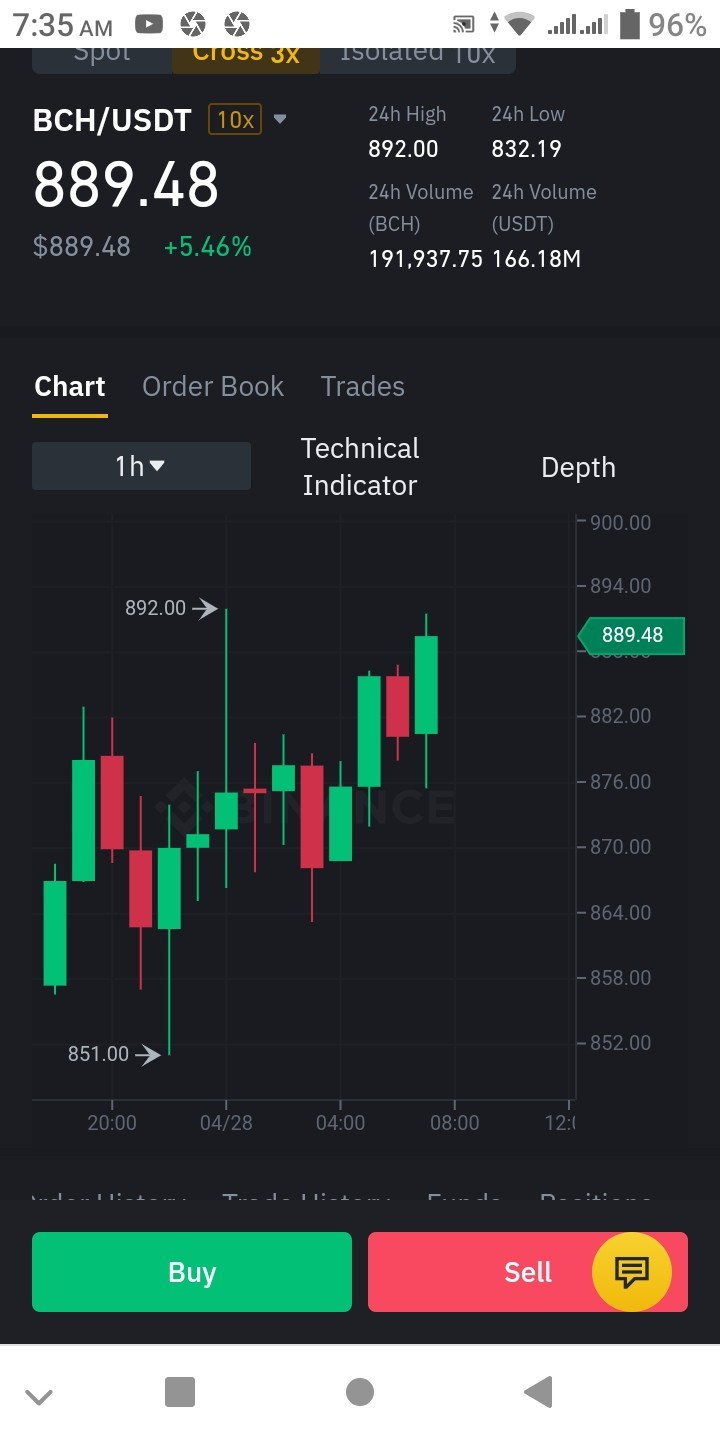Tap the Android back triangle icon
The image size is (720, 1440).
538,1392
